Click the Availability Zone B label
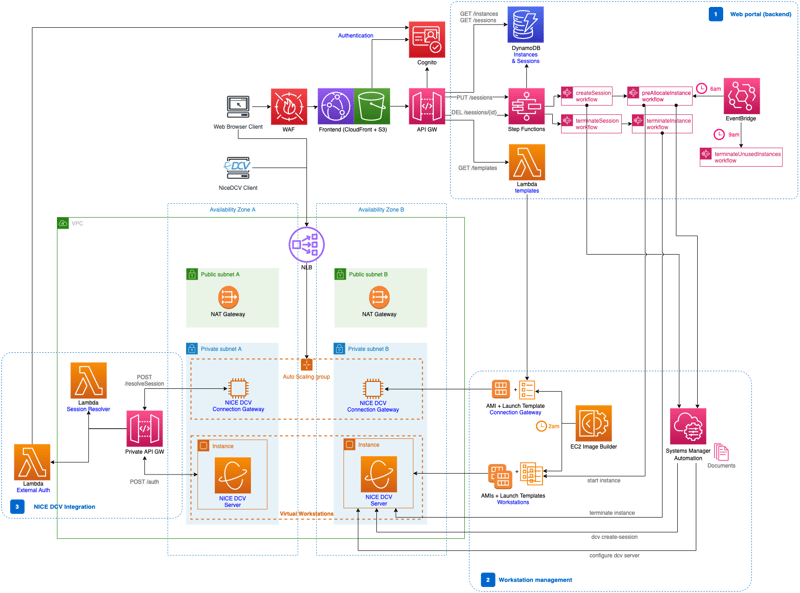 [381, 210]
